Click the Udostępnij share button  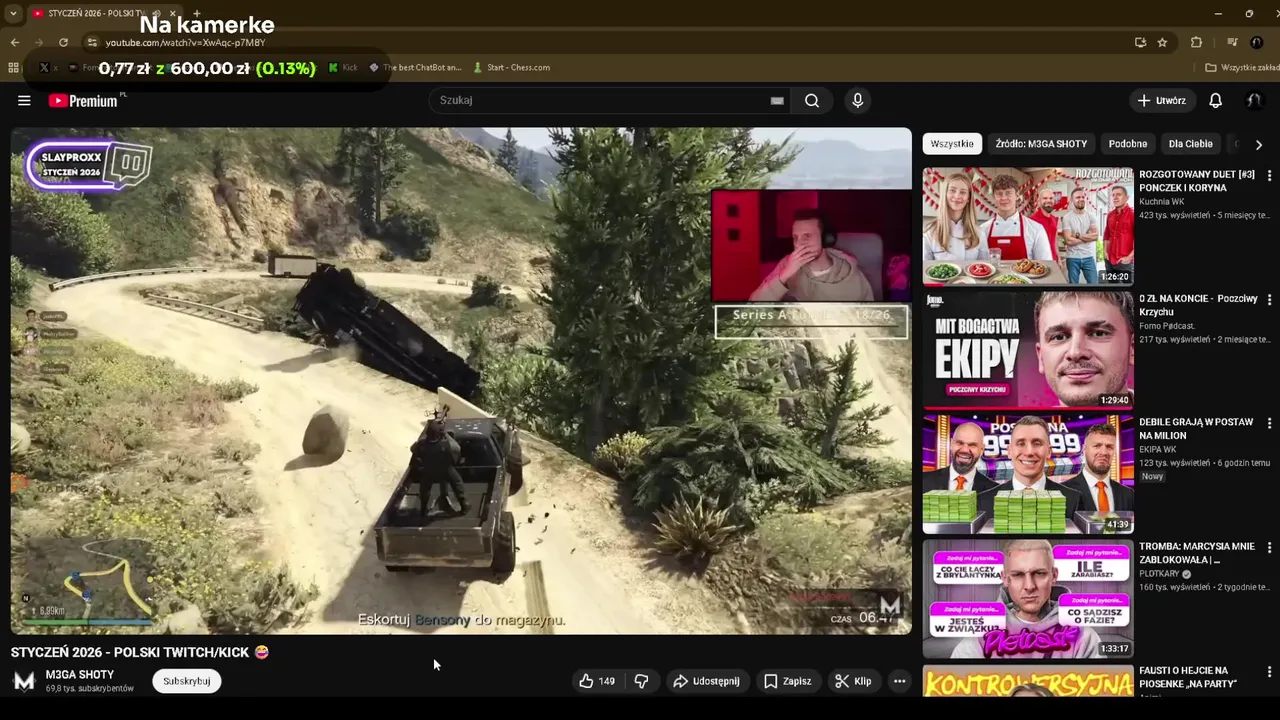click(706, 681)
